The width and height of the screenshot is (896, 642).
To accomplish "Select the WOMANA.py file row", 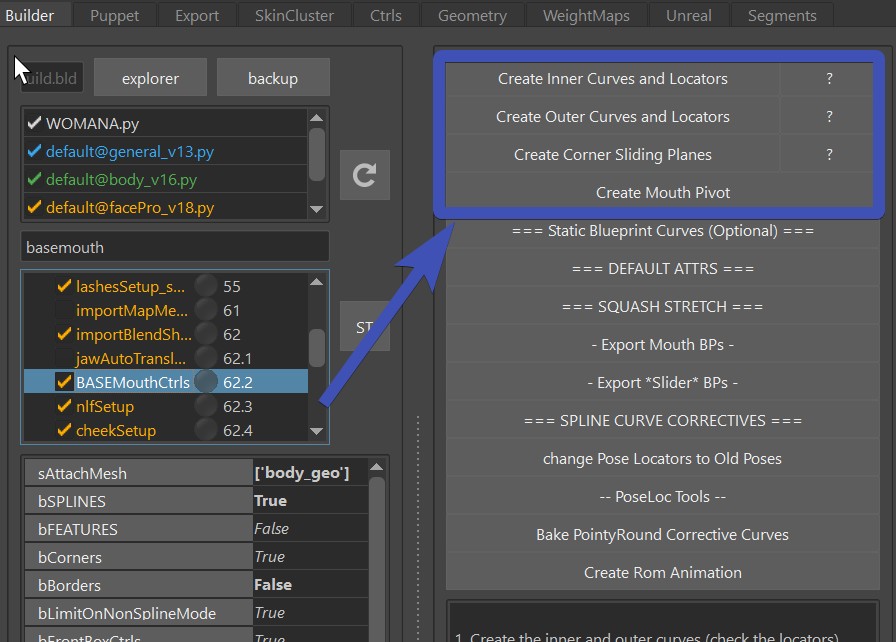I will click(165, 123).
